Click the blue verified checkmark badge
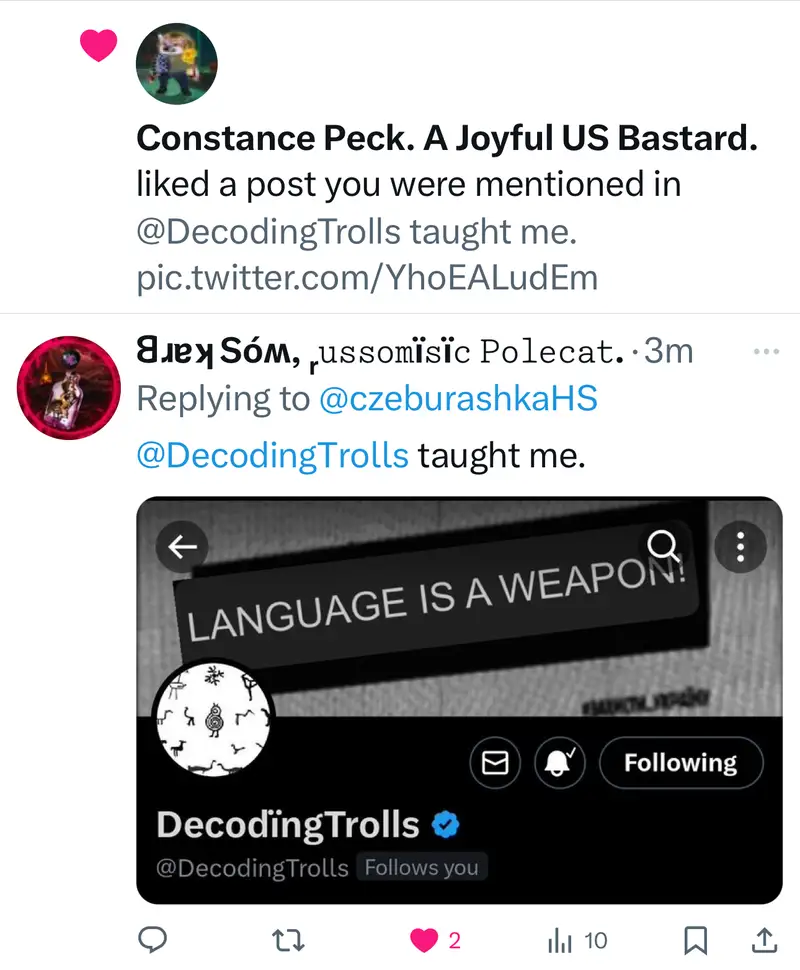This screenshot has height=970, width=800. [444, 825]
